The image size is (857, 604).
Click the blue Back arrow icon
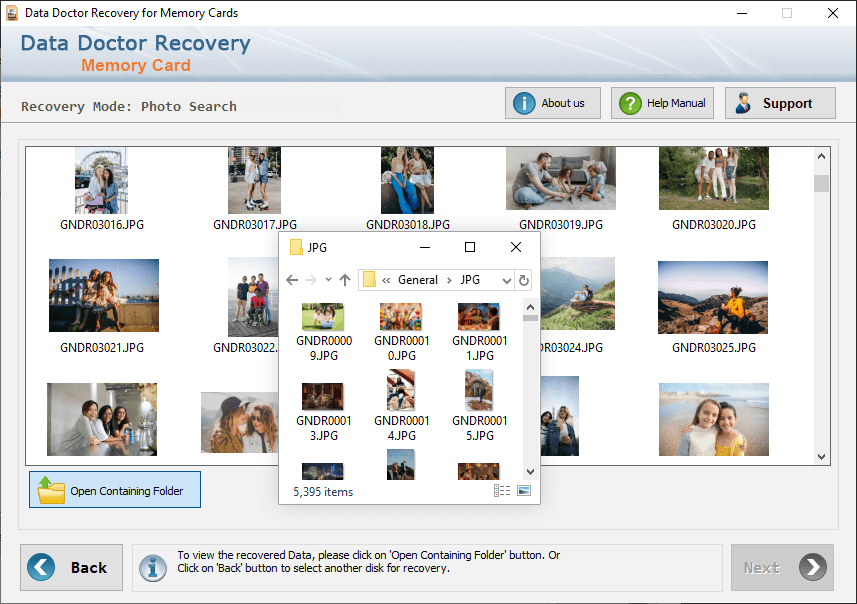pos(41,567)
